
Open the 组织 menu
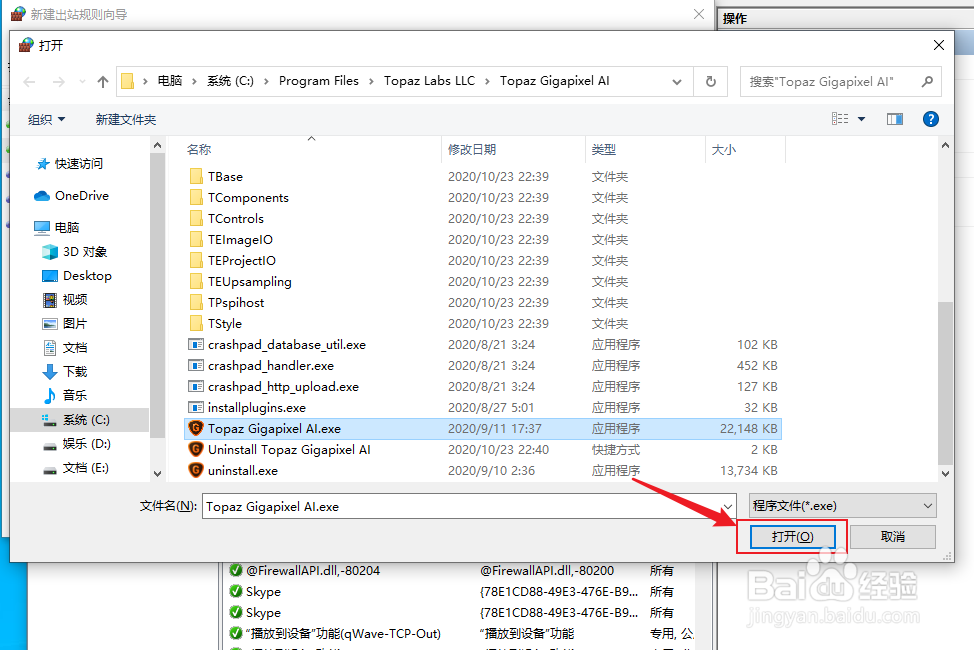click(x=46, y=119)
